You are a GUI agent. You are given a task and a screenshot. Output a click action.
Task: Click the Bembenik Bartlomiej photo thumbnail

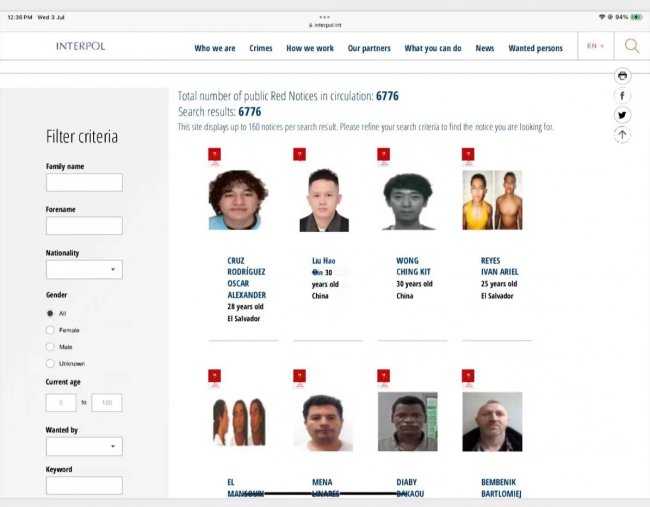[x=492, y=421]
